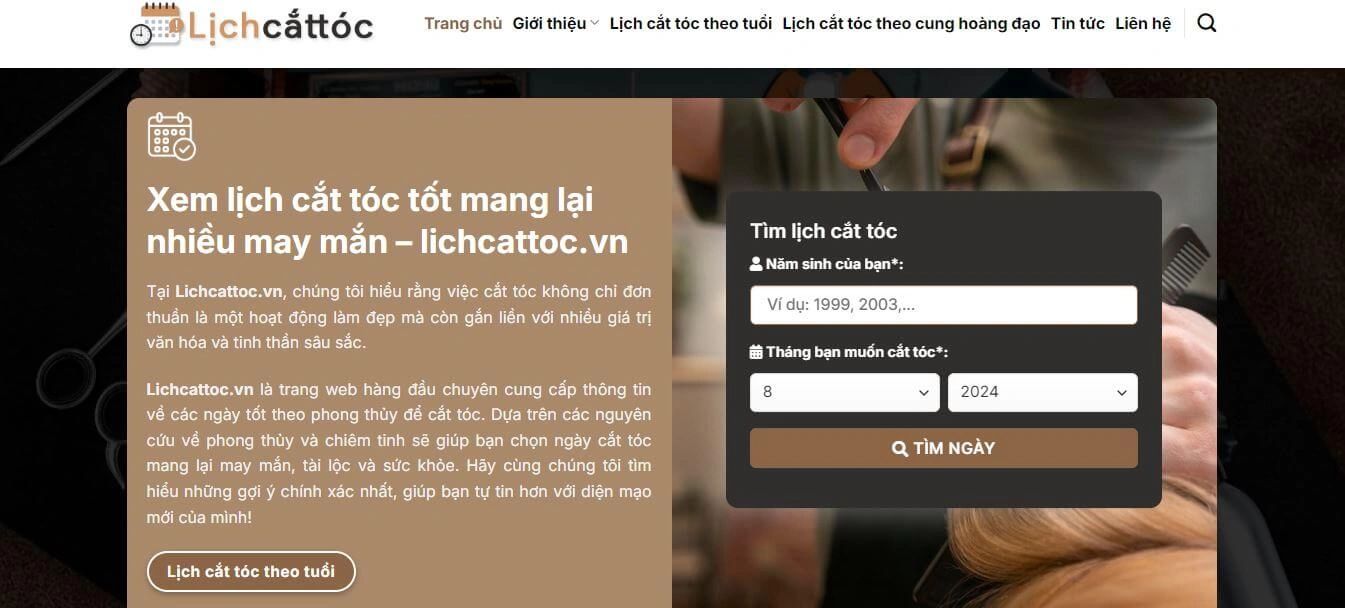The width and height of the screenshot is (1345, 608).
Task: Click the magnifier icon in TÌM NGÀY button
Action: tap(900, 448)
